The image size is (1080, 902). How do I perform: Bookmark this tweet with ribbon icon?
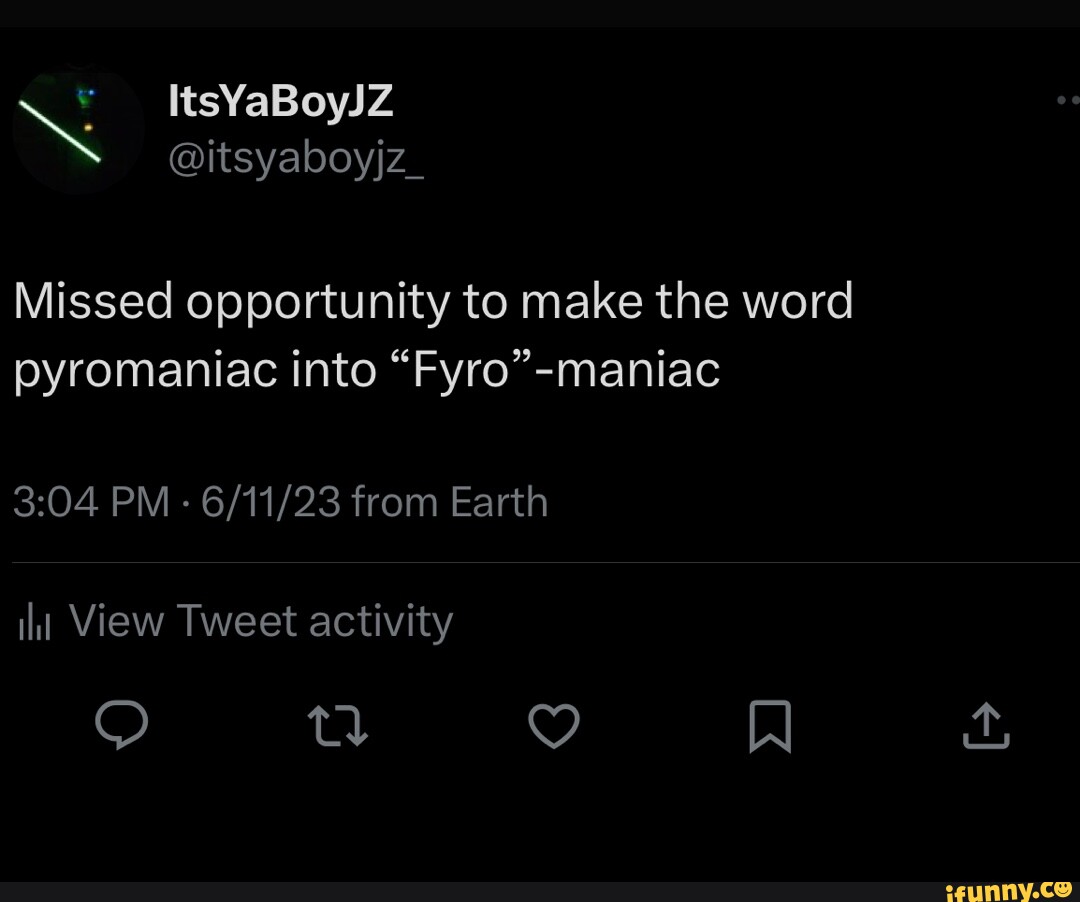coord(771,728)
